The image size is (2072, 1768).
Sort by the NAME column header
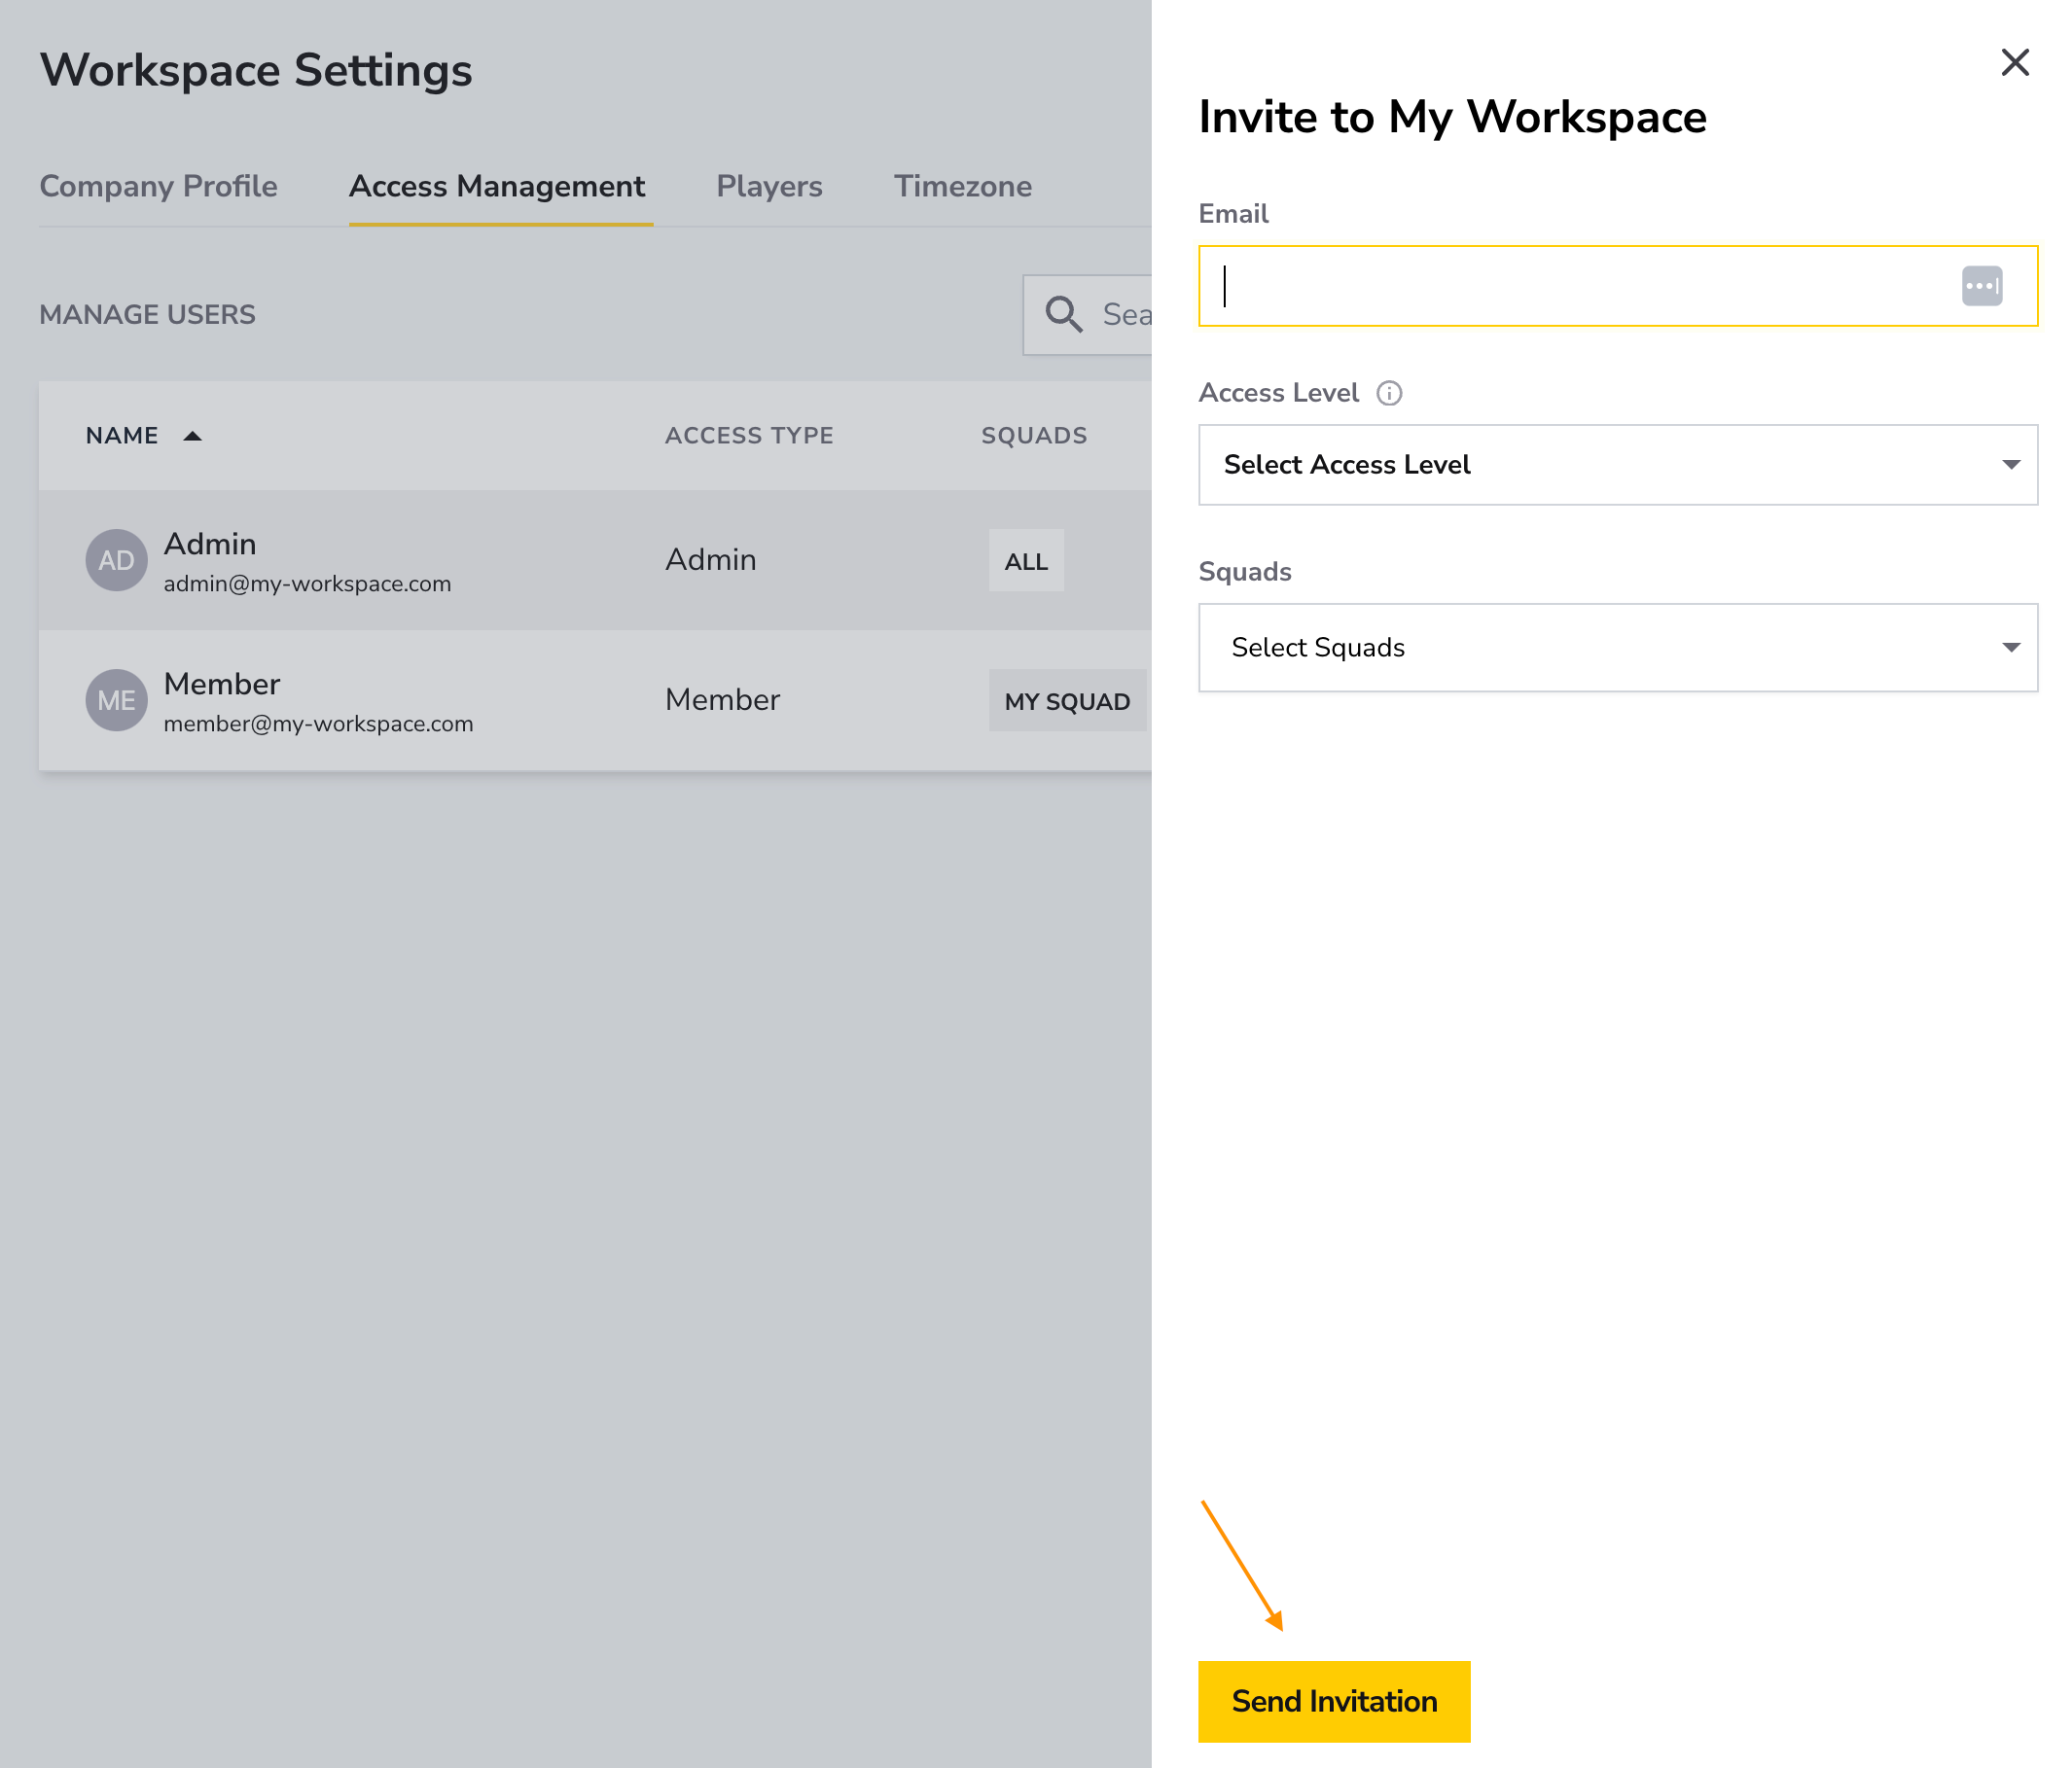122,436
